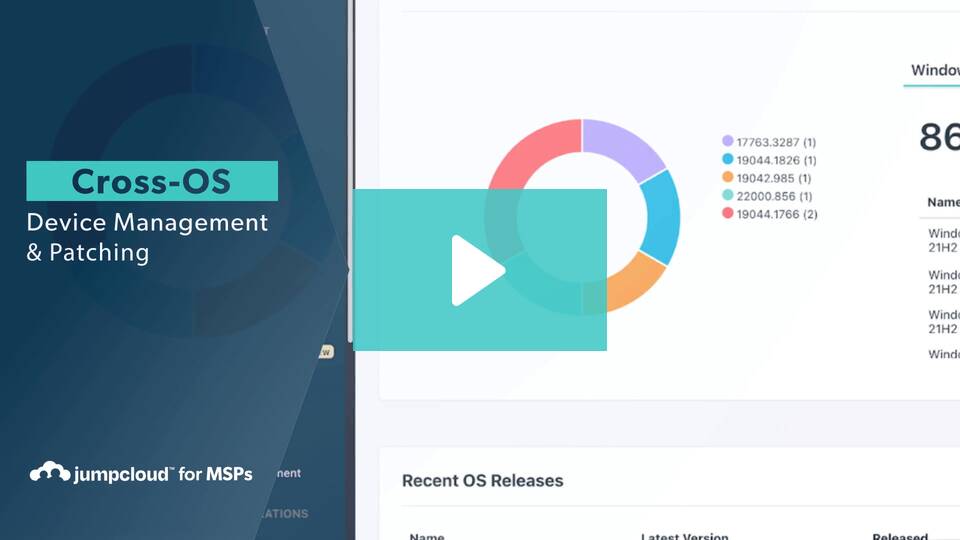The image size is (960, 540).
Task: Click the red 19044.1766 legend dot
Action: pos(727,214)
